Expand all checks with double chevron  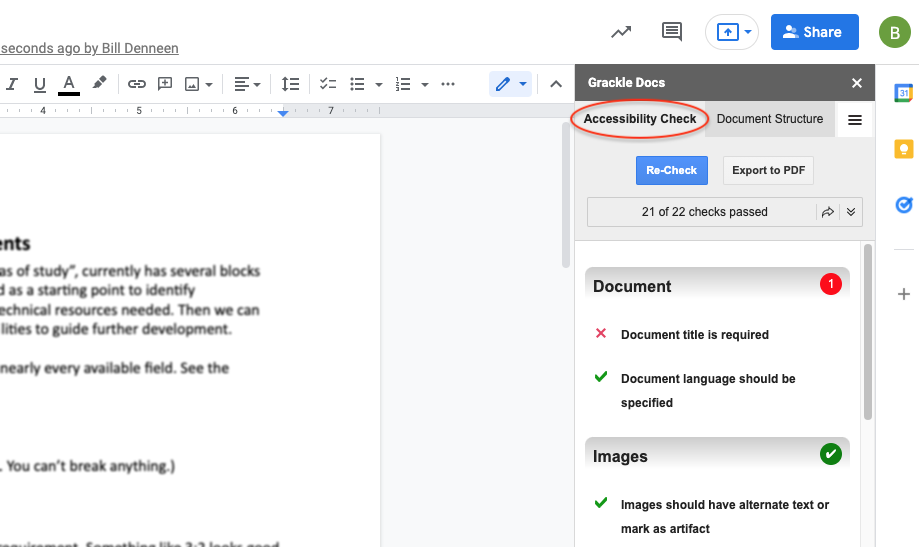point(851,212)
